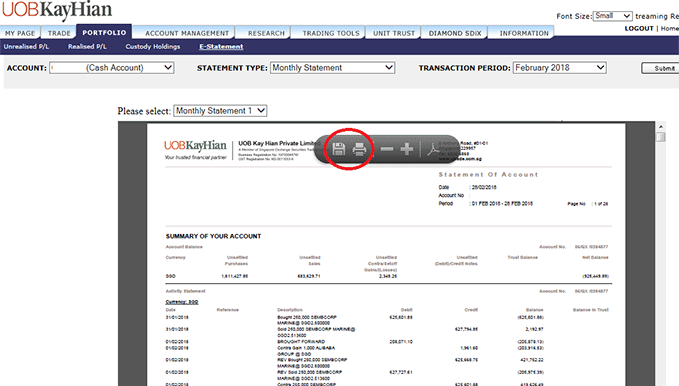This screenshot has height=386, width=679.
Task: Select the Unrealised P/L submenu
Action: point(26,46)
